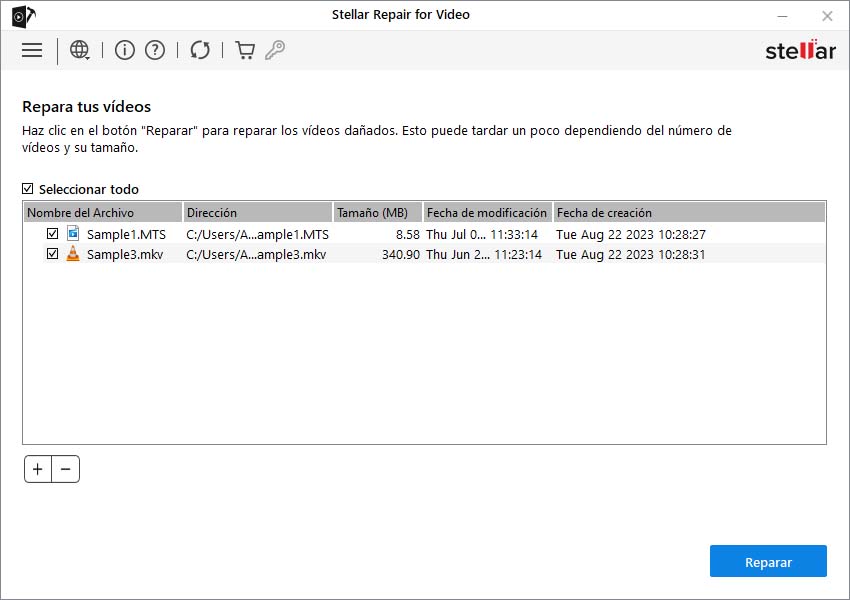Minimize the Stellar Repair window
Viewport: 850px width, 600px height.
782,16
